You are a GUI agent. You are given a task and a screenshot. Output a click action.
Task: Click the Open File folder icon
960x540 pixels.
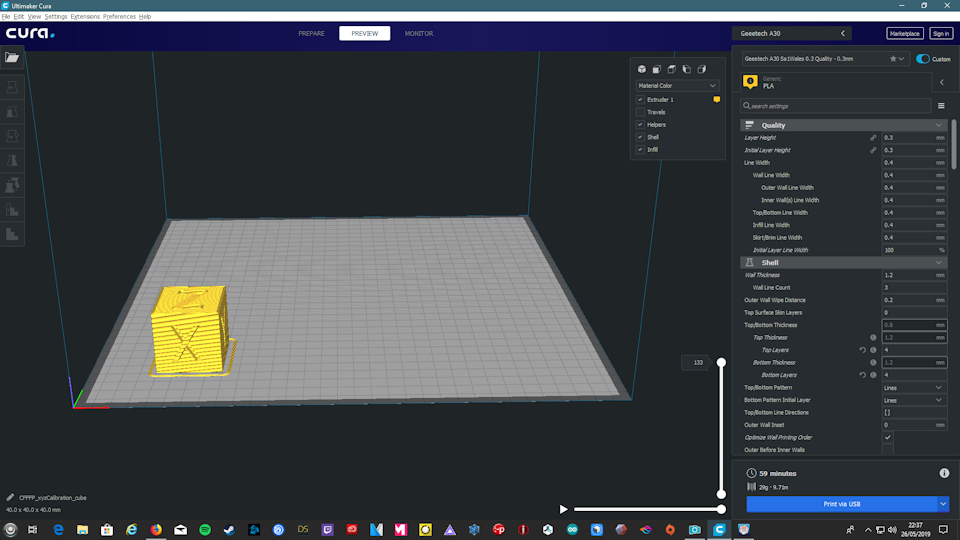click(x=12, y=58)
